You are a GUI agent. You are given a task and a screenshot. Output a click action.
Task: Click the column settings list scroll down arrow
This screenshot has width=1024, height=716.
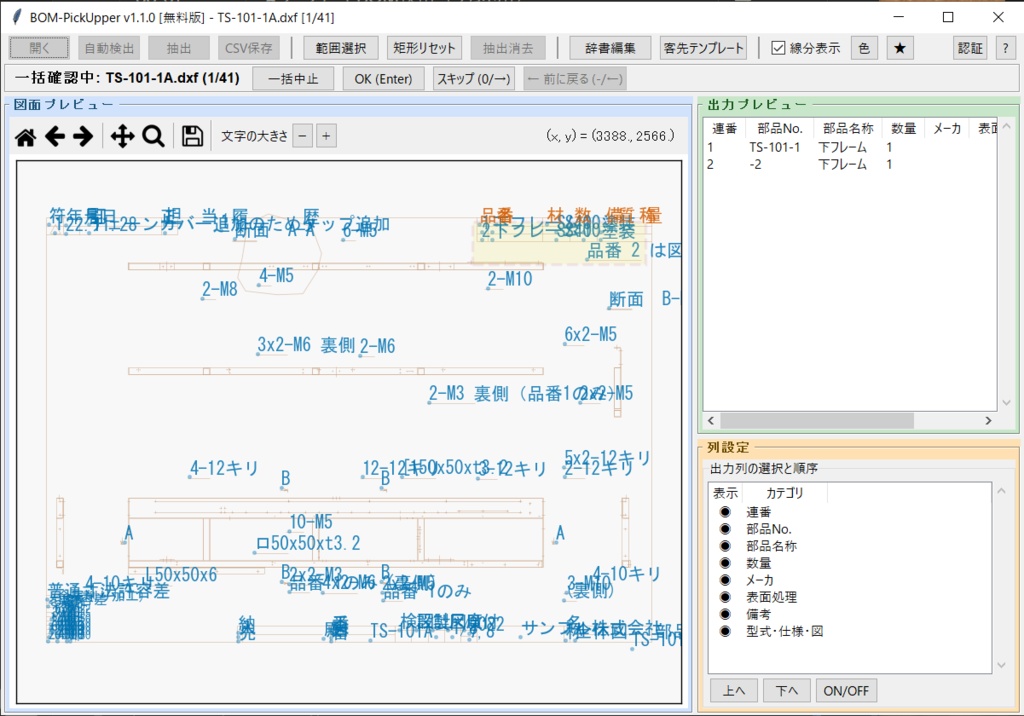[1001, 666]
